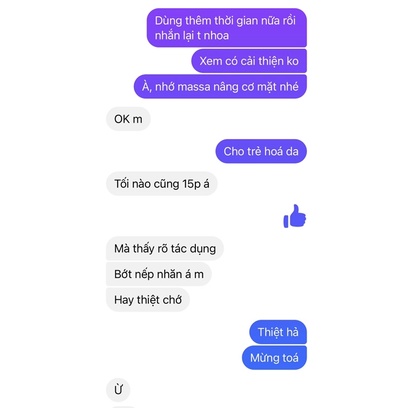This screenshot has height=408, width=408.
Task: Select the 'Mừng toá' sent bubble
Action: [274, 358]
